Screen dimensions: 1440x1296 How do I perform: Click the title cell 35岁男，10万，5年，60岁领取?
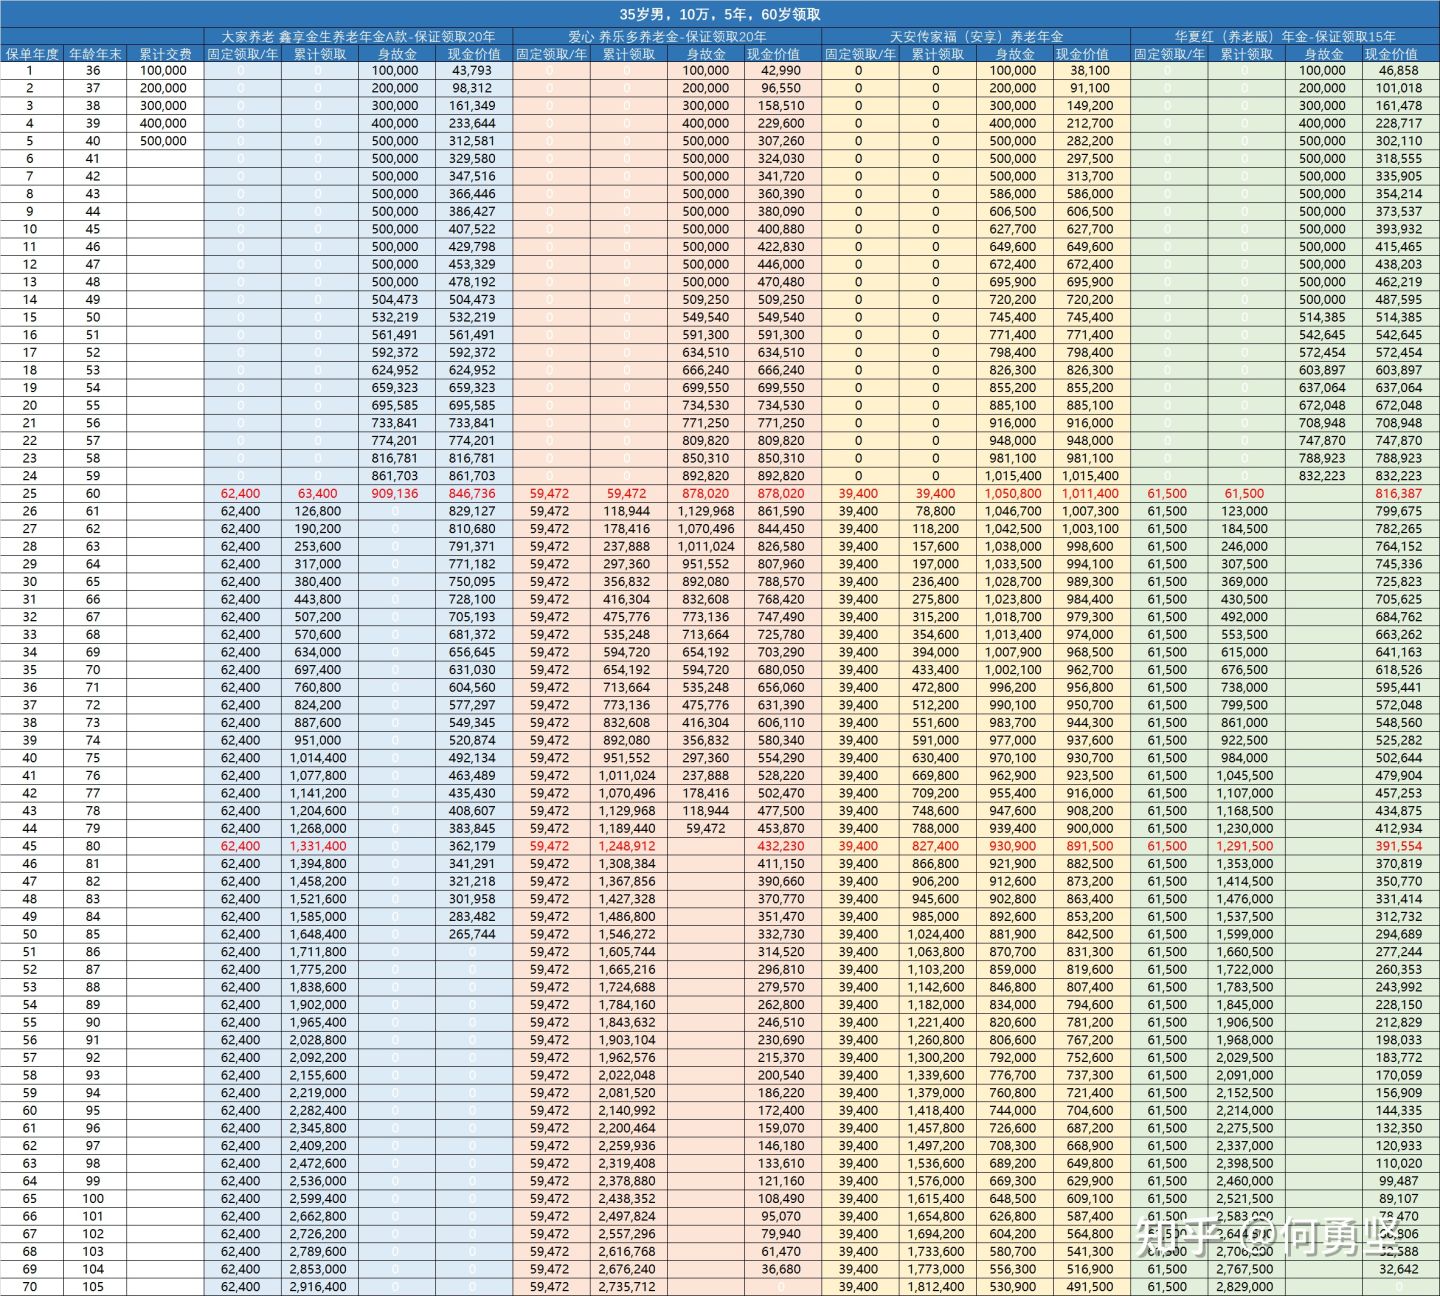720,14
